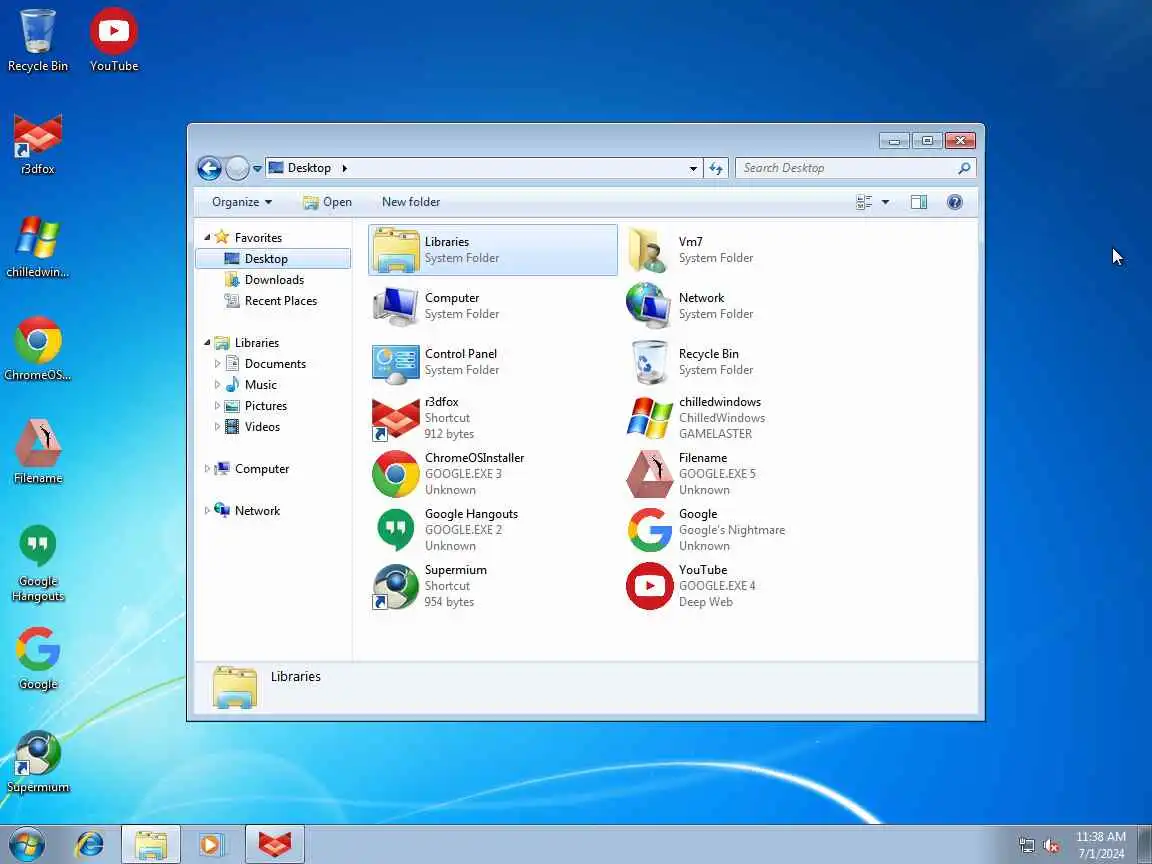Click the muted volume tray icon
This screenshot has height=864, width=1152.
coord(1051,846)
